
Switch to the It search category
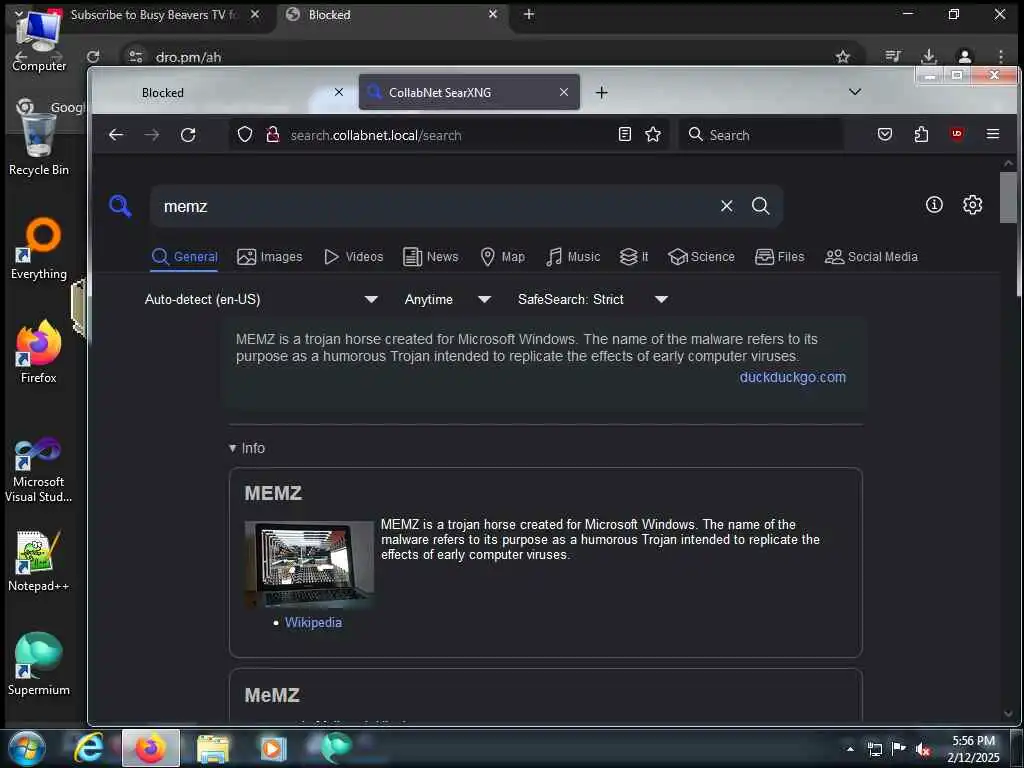tap(633, 257)
